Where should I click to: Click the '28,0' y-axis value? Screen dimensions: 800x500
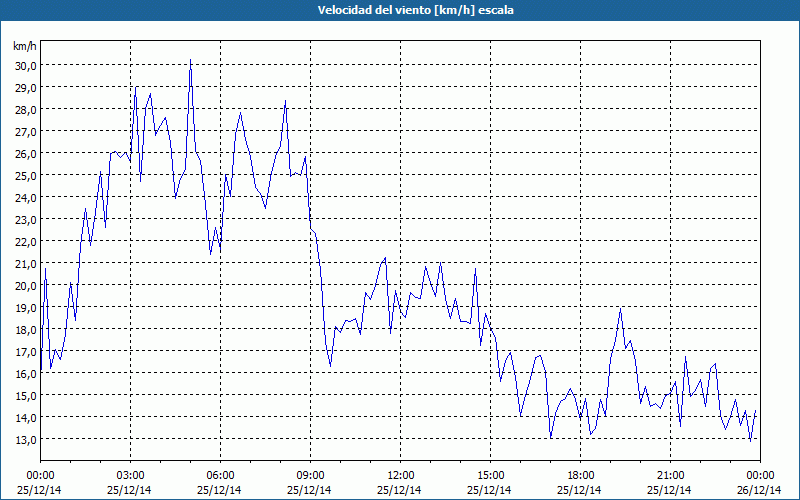(24, 110)
